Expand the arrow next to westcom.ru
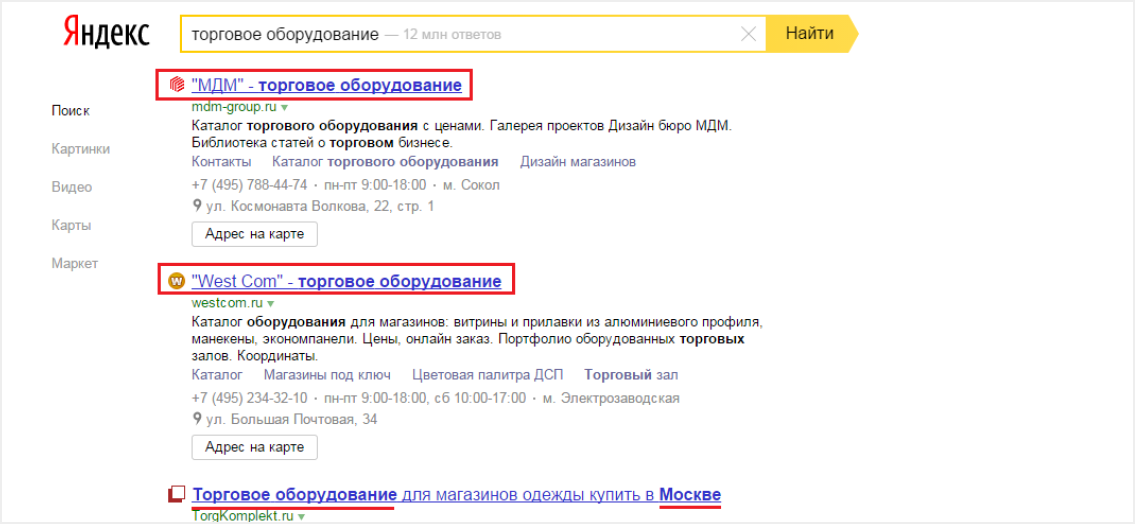The width and height of the screenshot is (1135, 524). click(271, 303)
